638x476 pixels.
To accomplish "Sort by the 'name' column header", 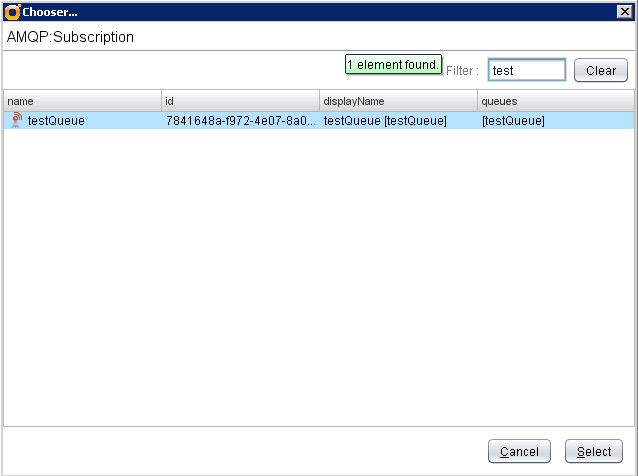I will (82, 101).
